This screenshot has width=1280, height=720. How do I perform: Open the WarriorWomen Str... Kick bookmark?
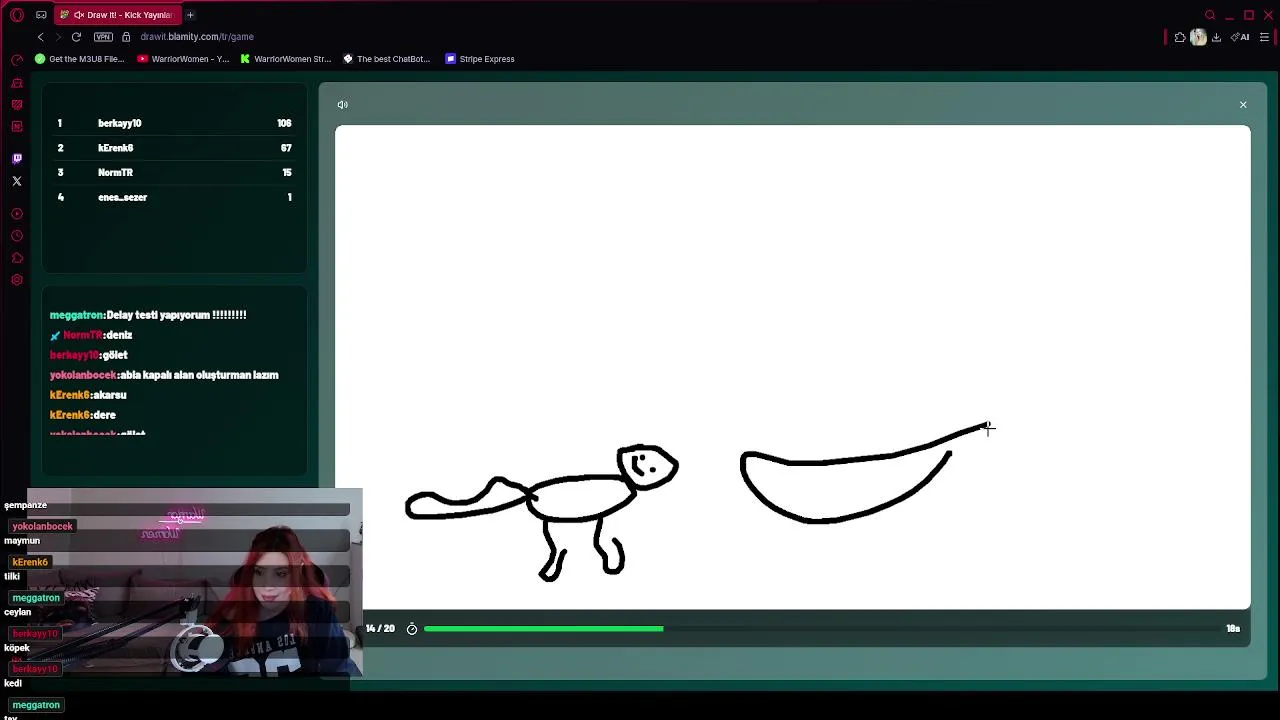tap(285, 59)
